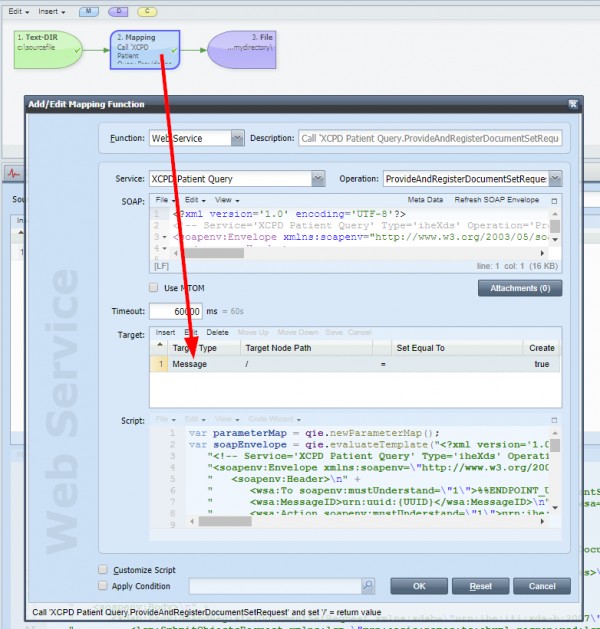Open the SOAP editor Edit menu
This screenshot has height=629, width=600.
pos(195,200)
